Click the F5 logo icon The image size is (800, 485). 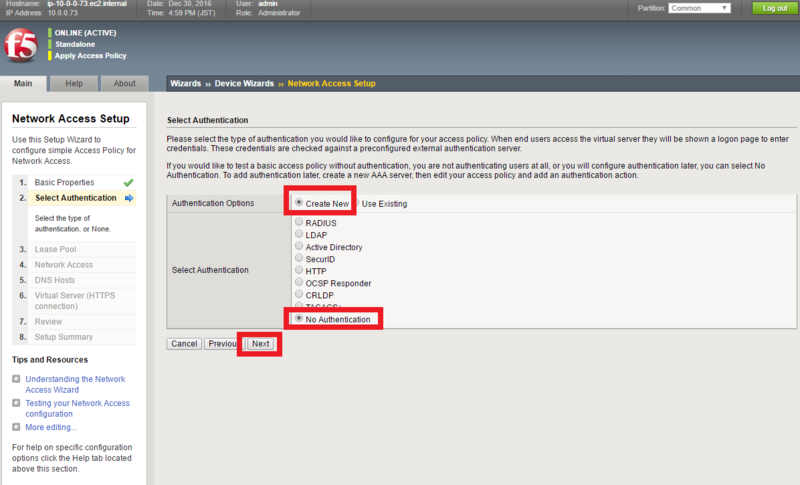(21, 45)
